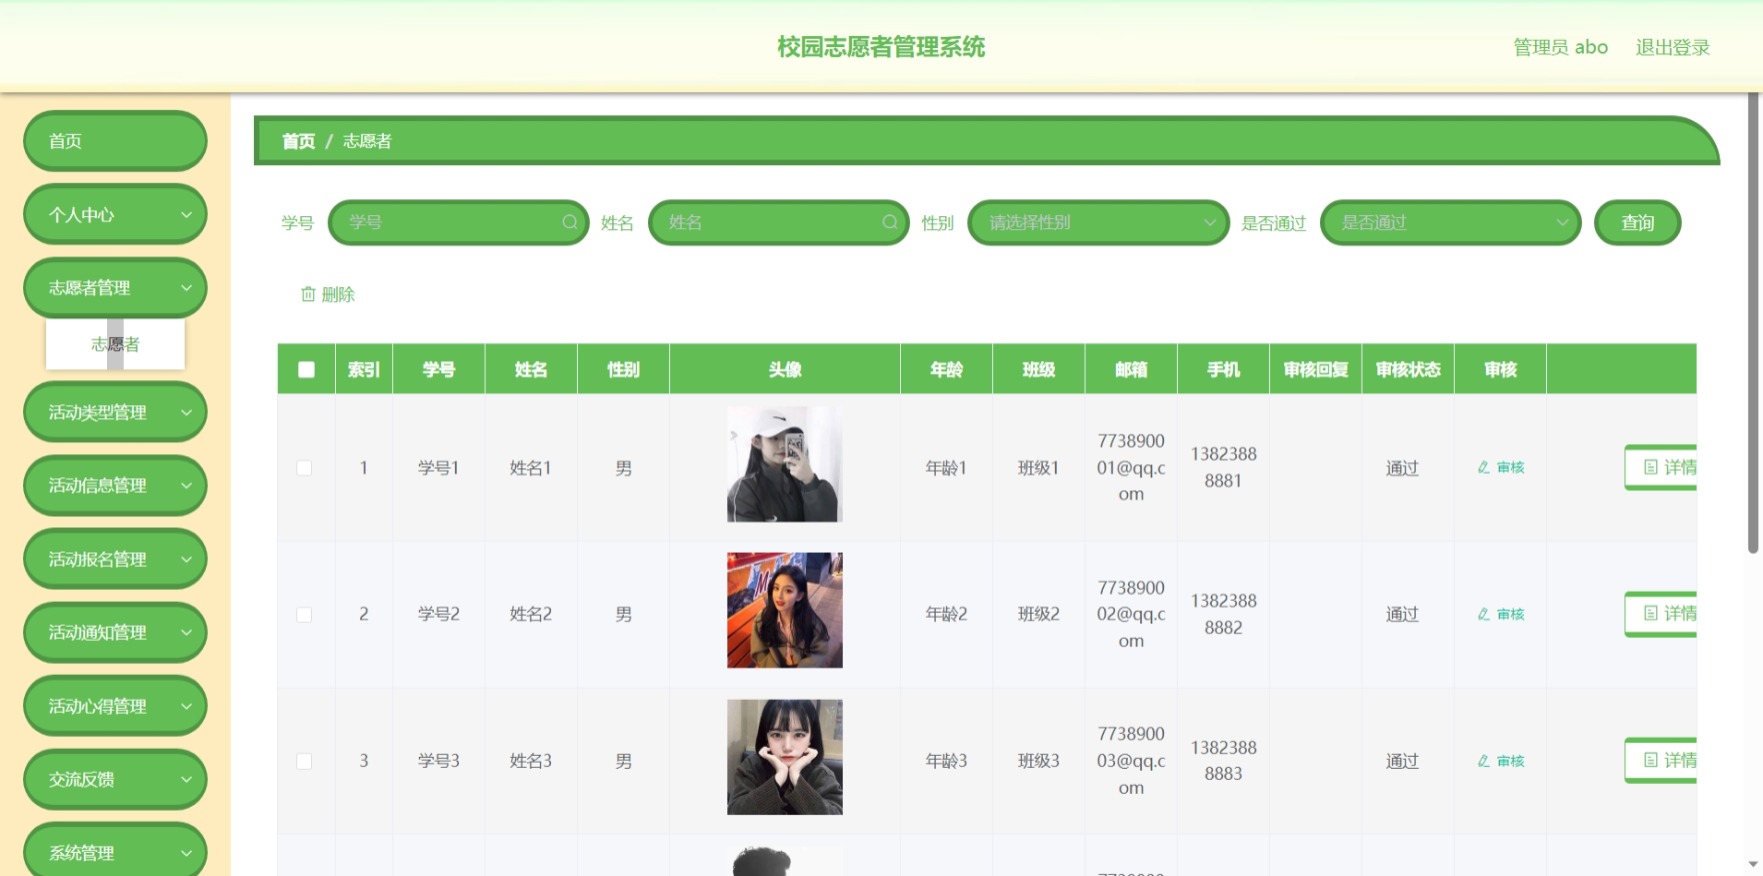Click the 管理员 abo account label
The image size is (1763, 876).
tap(1560, 47)
